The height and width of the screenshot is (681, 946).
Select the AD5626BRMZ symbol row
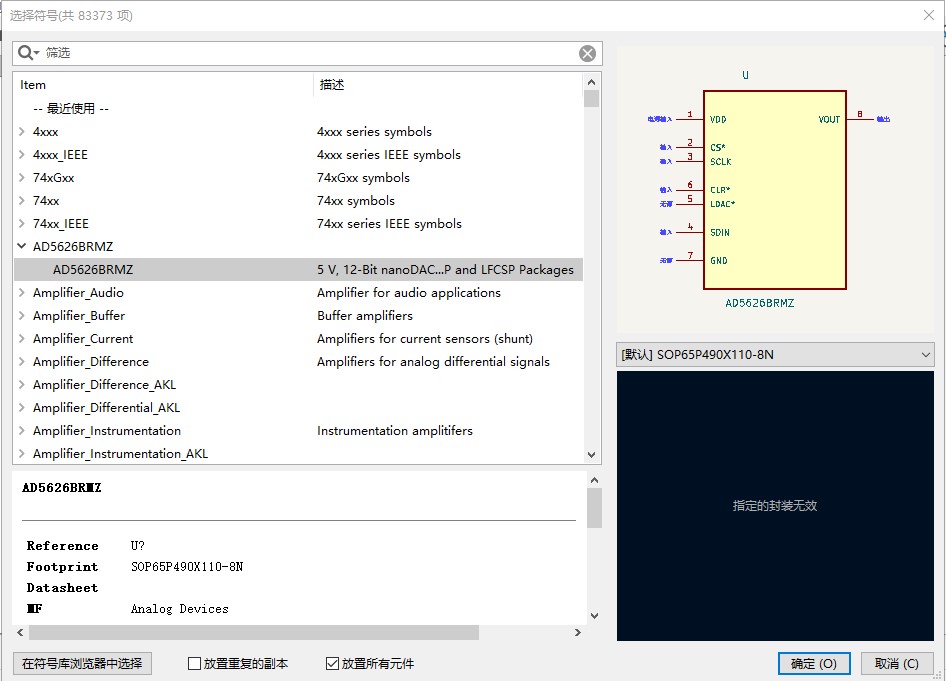[x=299, y=270]
